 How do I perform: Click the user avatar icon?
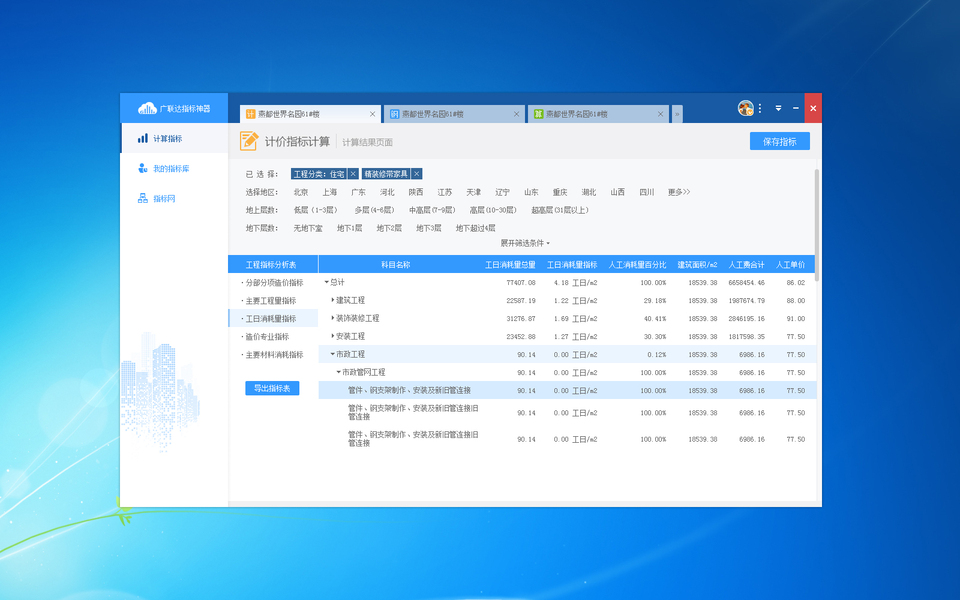(x=745, y=108)
